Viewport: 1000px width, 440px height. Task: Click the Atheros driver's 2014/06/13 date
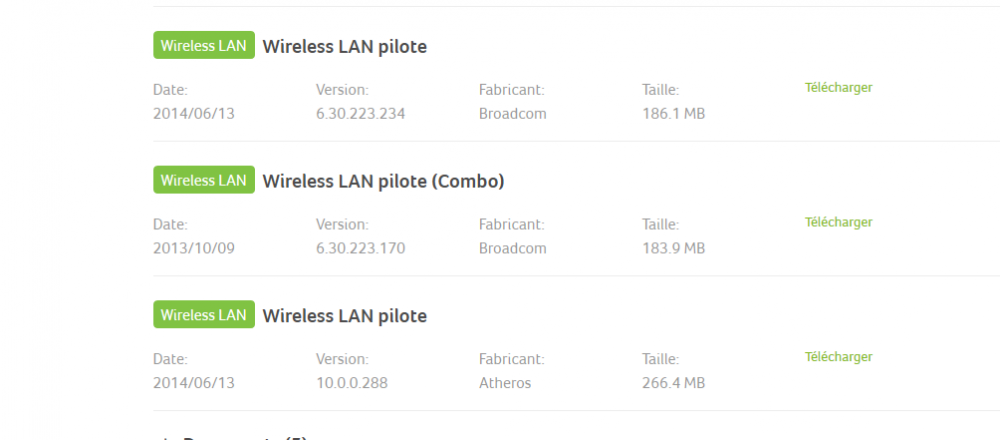click(193, 383)
